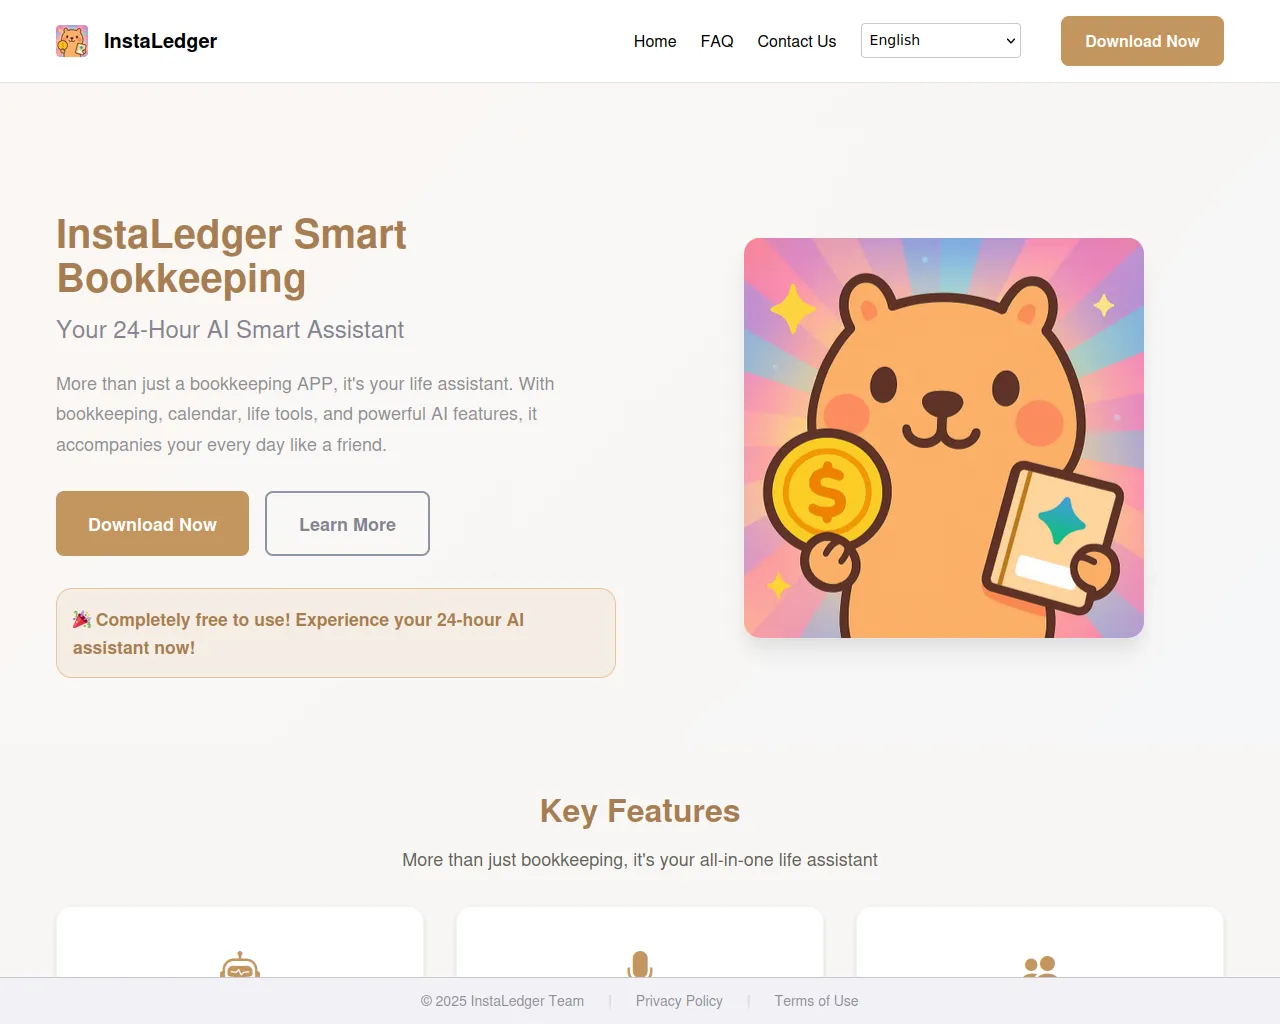This screenshot has height=1024, width=1280.
Task: Click the people icon in third feature card
Action: click(x=1040, y=967)
